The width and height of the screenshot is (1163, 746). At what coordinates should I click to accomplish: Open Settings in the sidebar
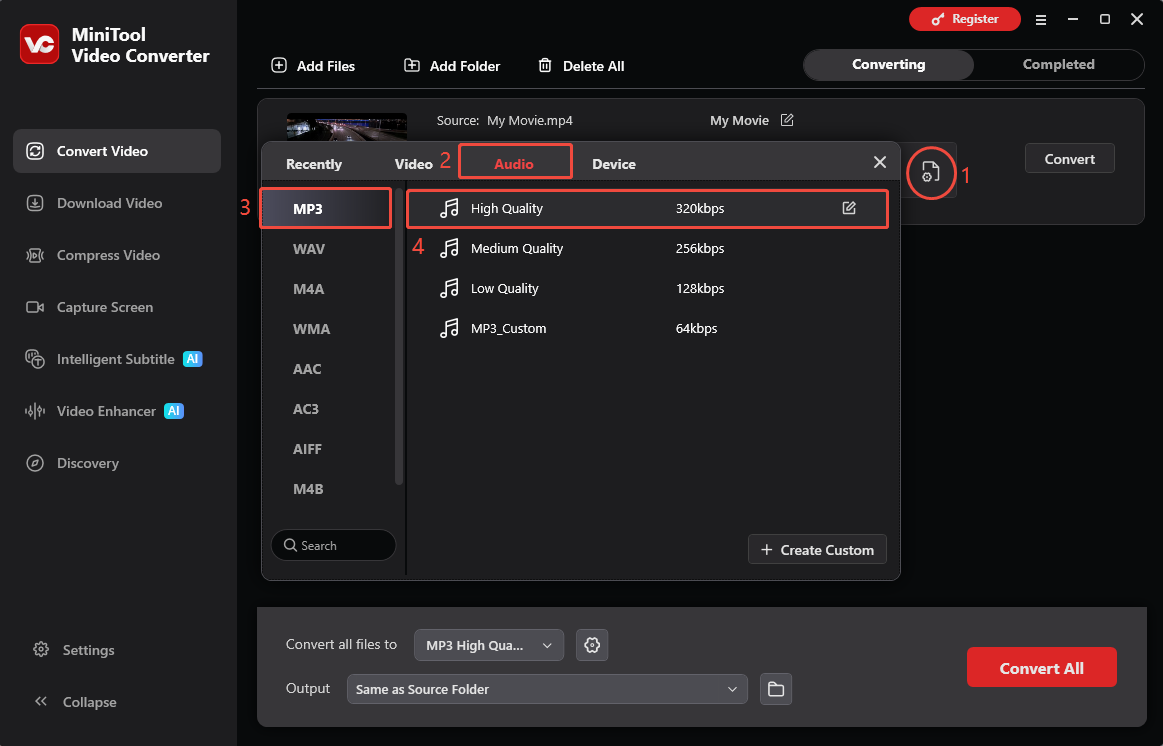pos(74,650)
